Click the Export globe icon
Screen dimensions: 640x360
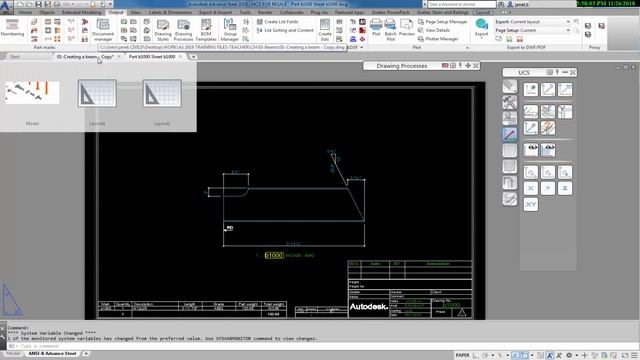[x=482, y=24]
